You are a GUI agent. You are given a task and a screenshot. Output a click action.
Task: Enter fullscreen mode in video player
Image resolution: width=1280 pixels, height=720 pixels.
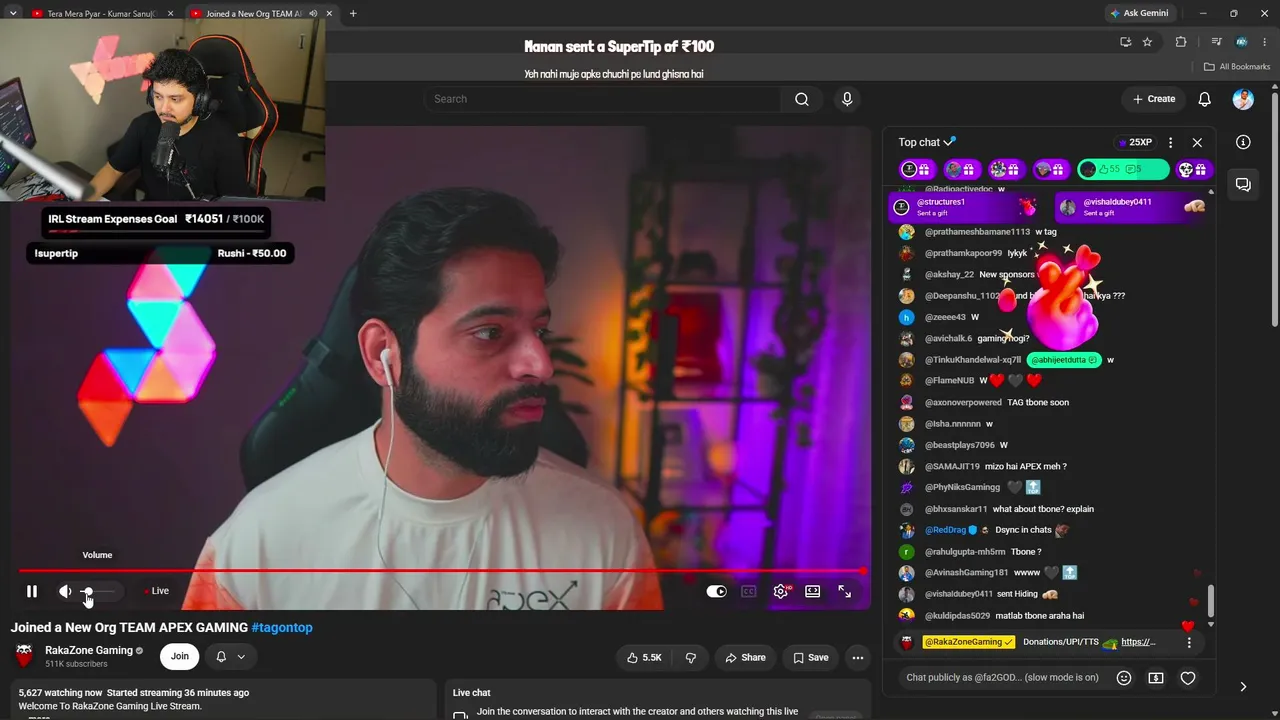pyautogui.click(x=845, y=591)
